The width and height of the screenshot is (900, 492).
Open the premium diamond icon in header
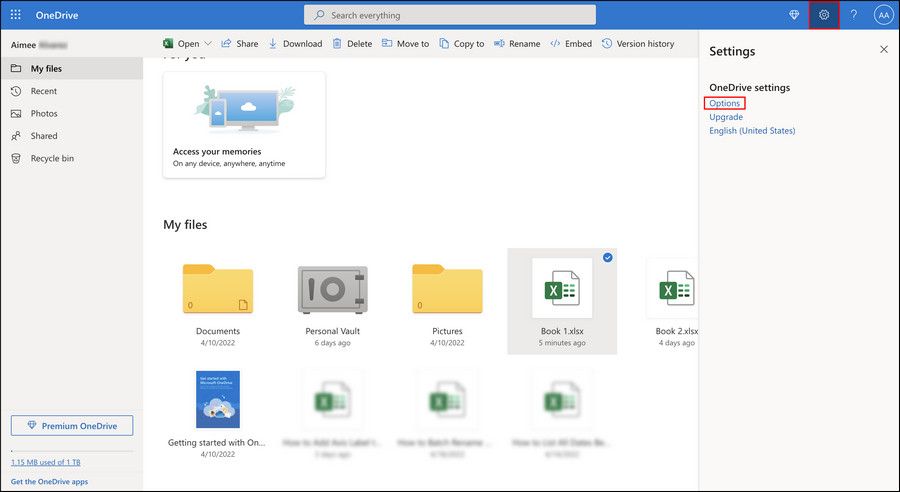794,16
